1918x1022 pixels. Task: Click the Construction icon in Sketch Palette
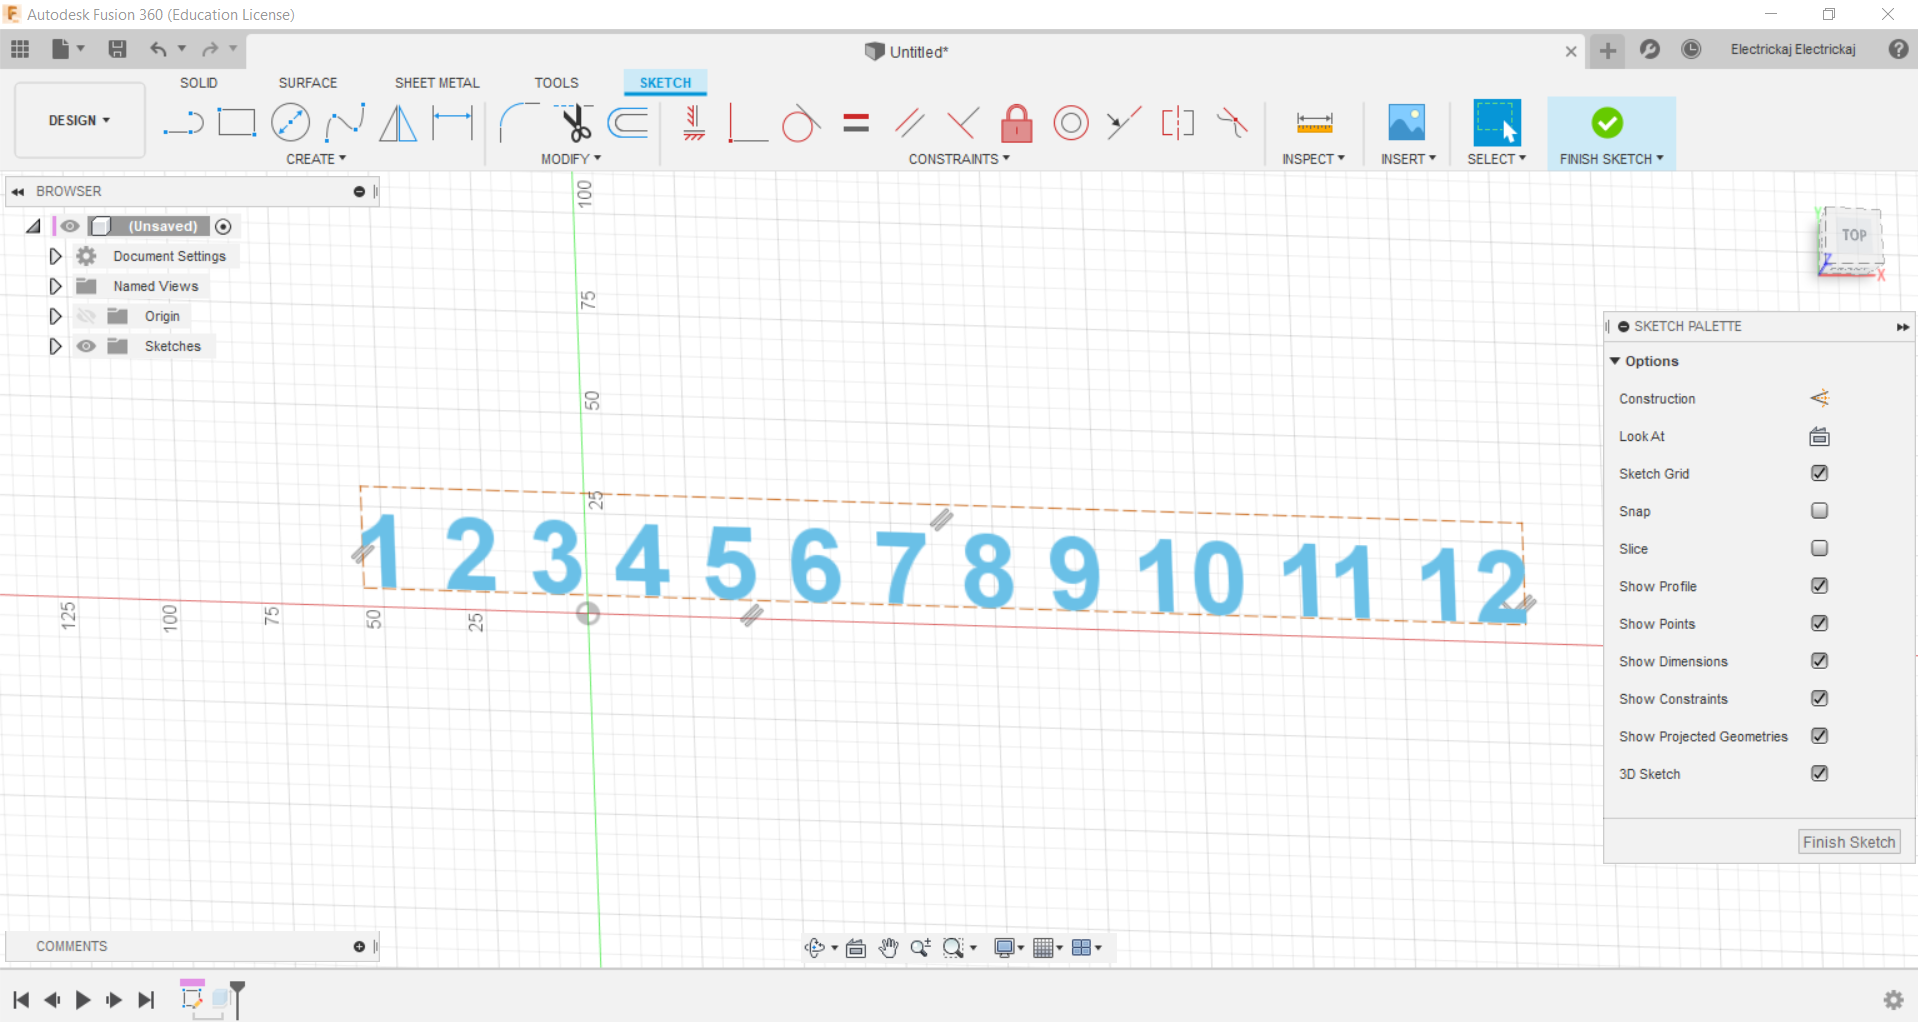point(1819,398)
